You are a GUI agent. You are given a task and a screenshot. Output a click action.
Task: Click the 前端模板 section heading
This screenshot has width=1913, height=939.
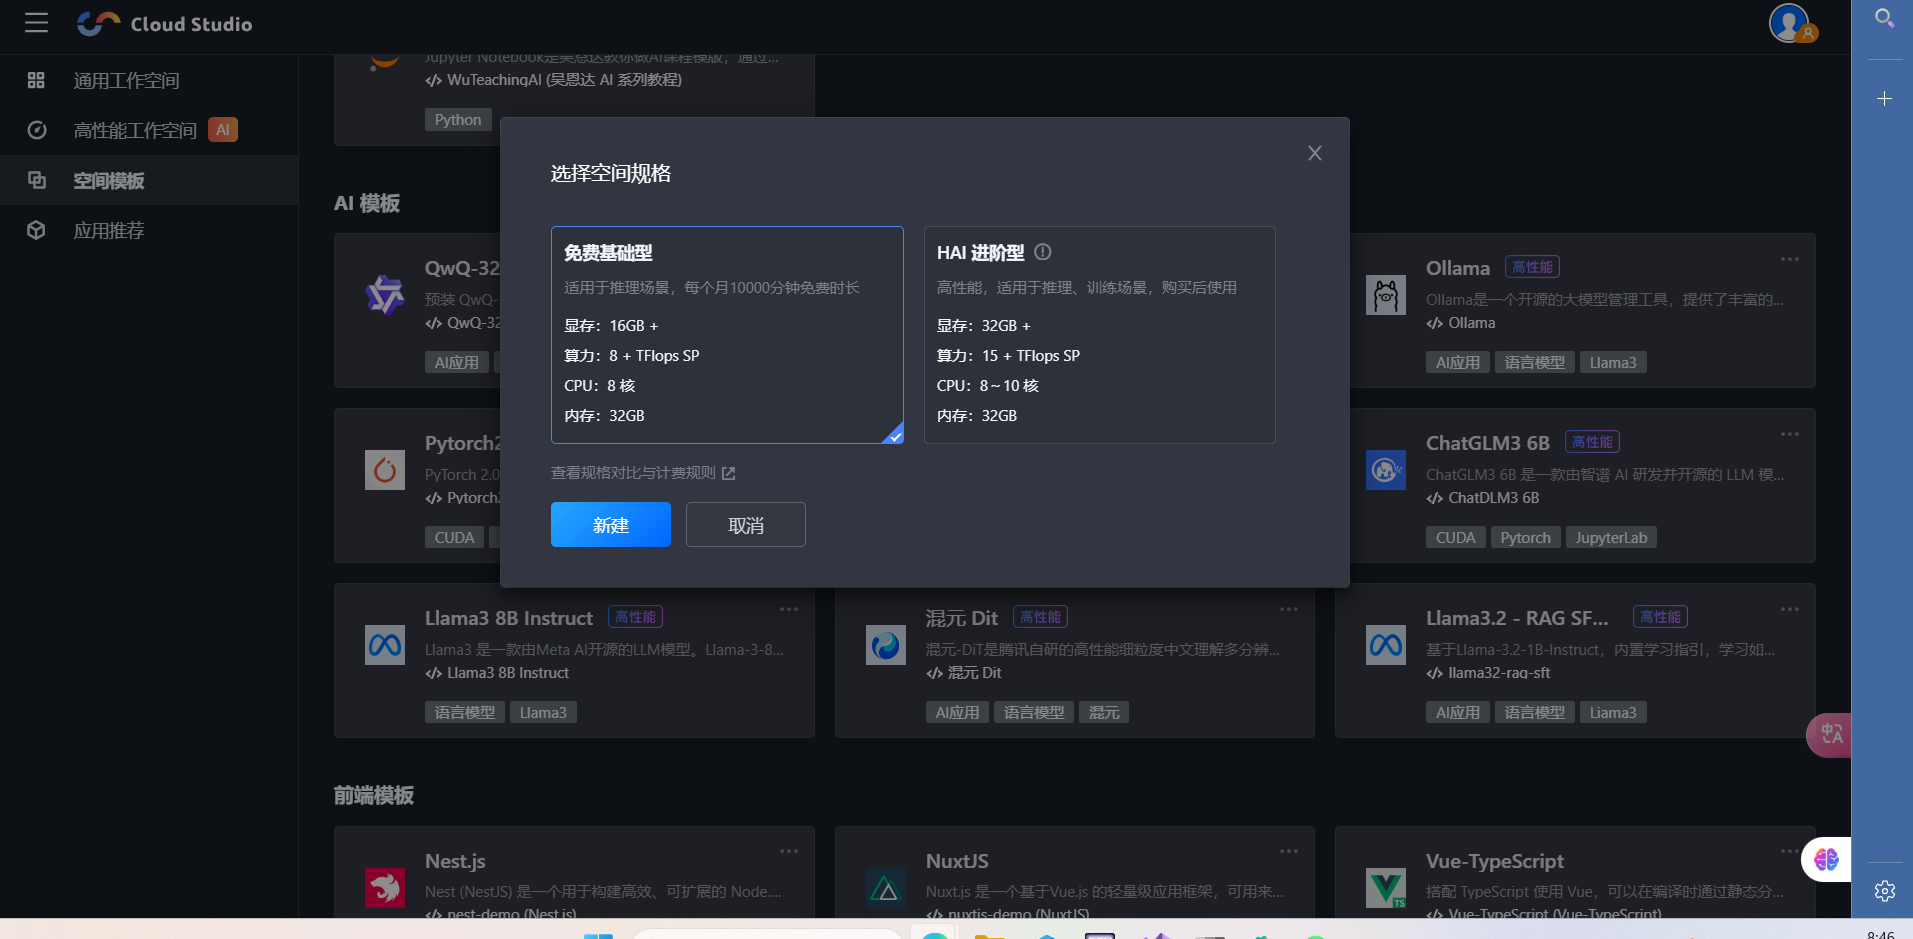point(374,795)
